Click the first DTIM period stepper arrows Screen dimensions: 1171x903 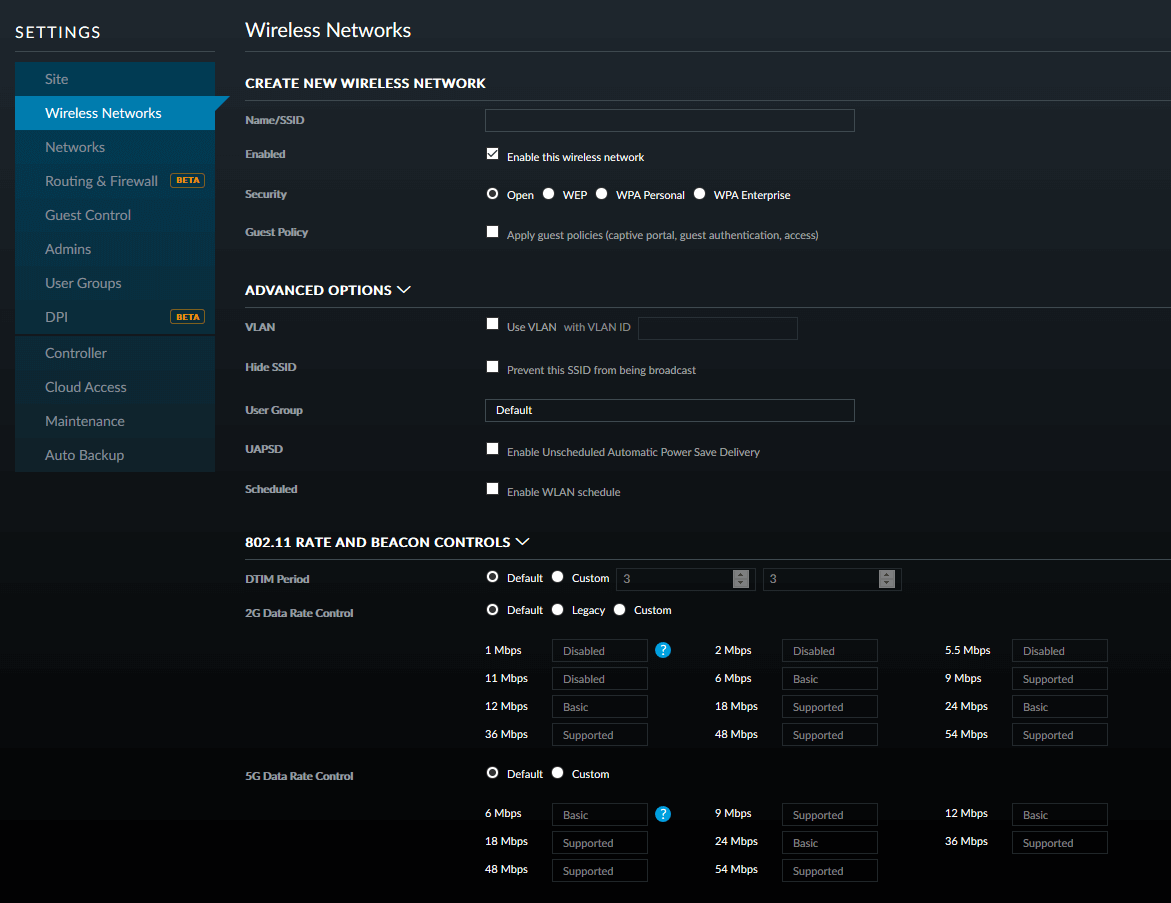(740, 579)
